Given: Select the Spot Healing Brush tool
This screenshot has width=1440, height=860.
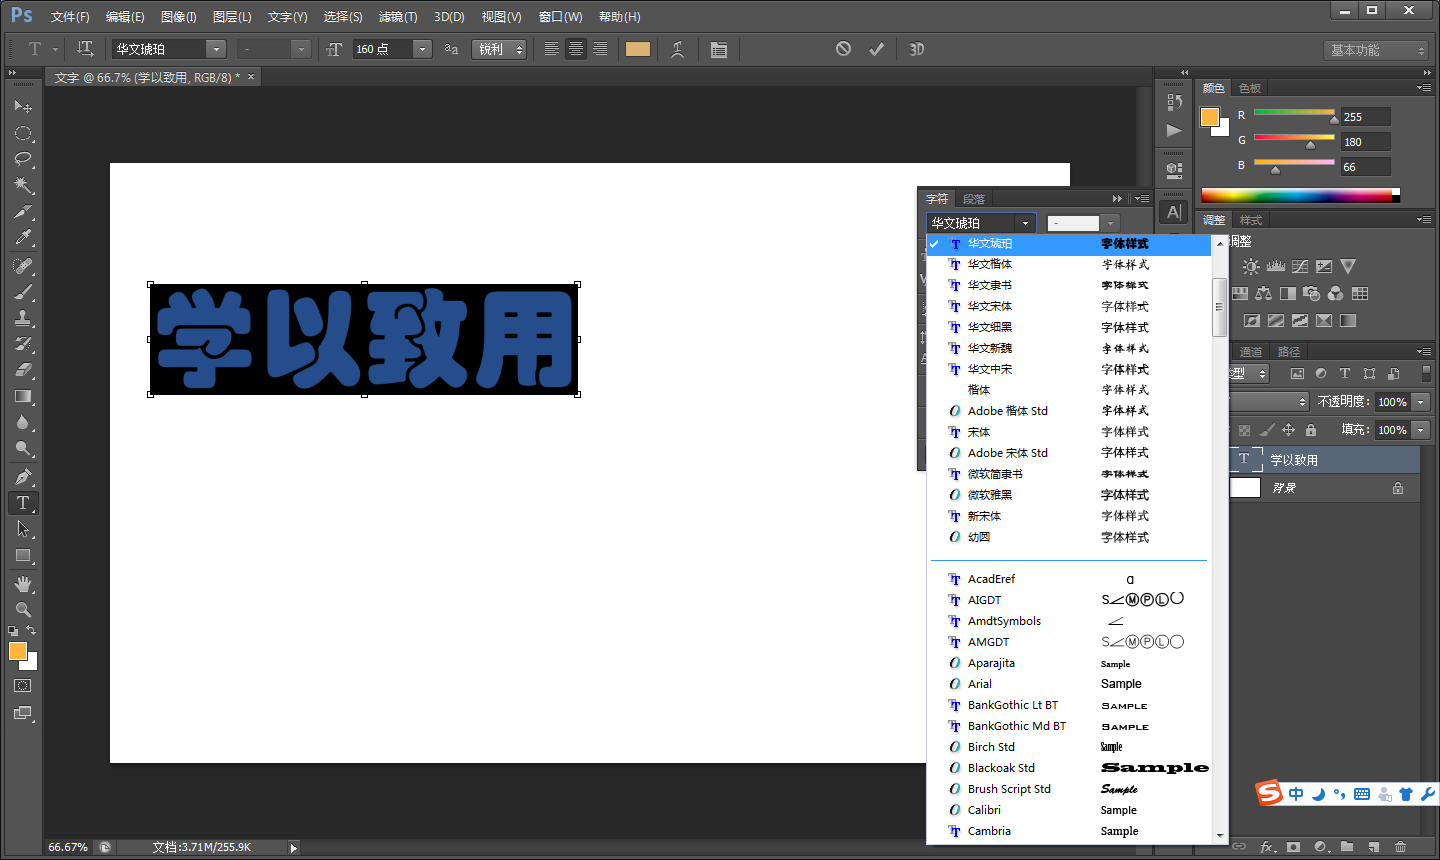Looking at the screenshot, I should coord(23,266).
